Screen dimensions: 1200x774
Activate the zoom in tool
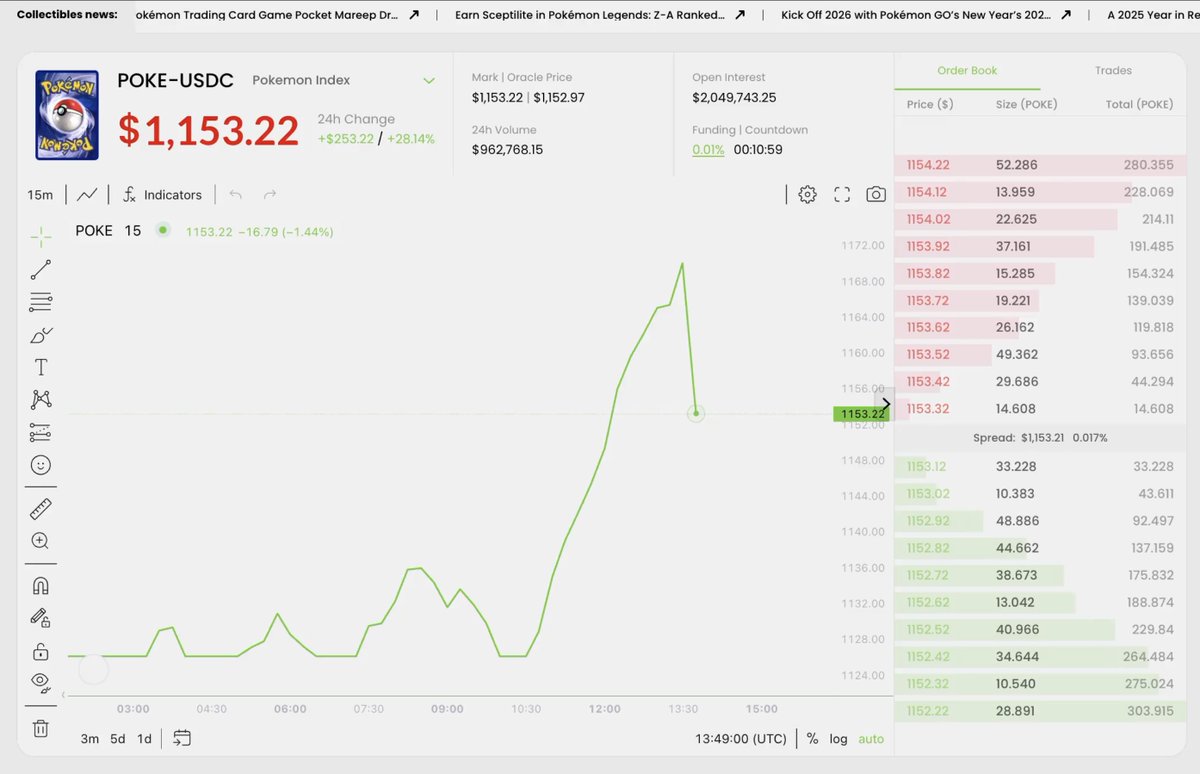coord(40,541)
